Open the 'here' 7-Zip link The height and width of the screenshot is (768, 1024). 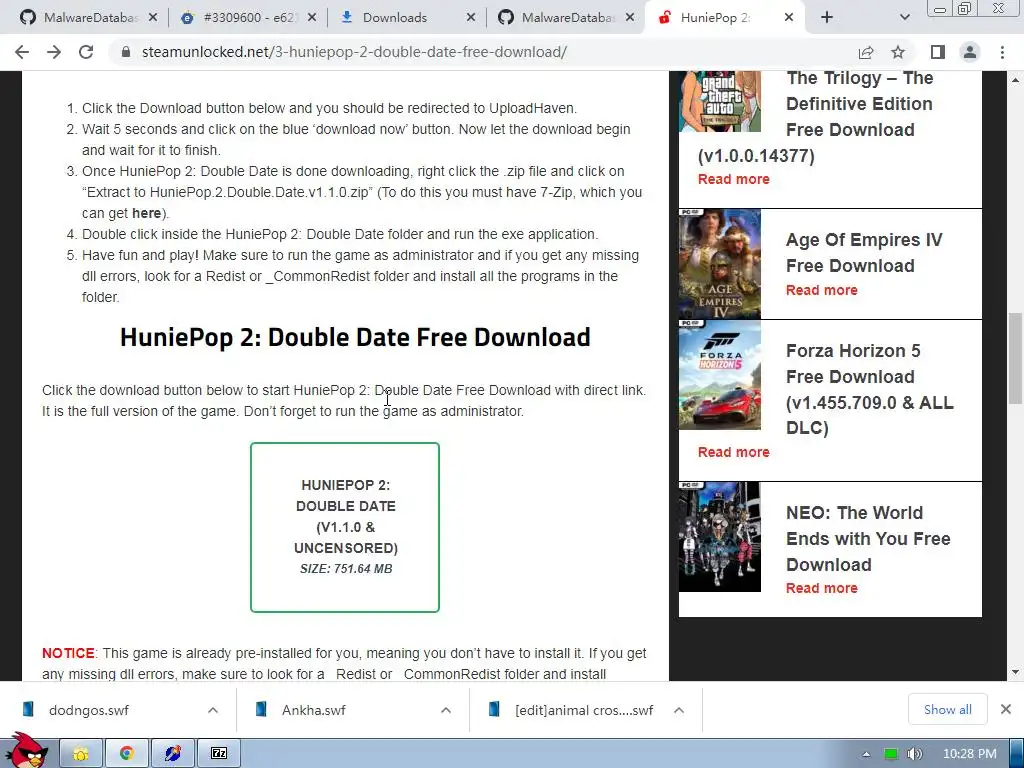(x=146, y=214)
